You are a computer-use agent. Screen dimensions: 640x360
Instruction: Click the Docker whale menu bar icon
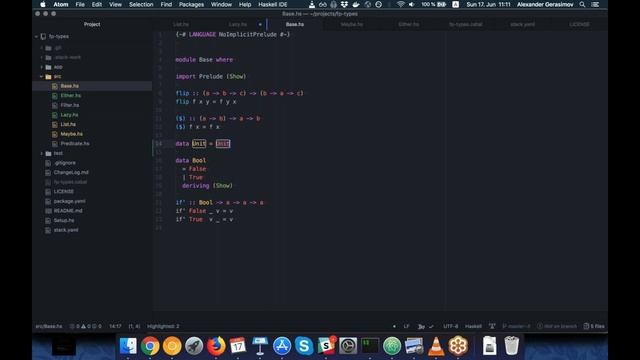[356, 4]
